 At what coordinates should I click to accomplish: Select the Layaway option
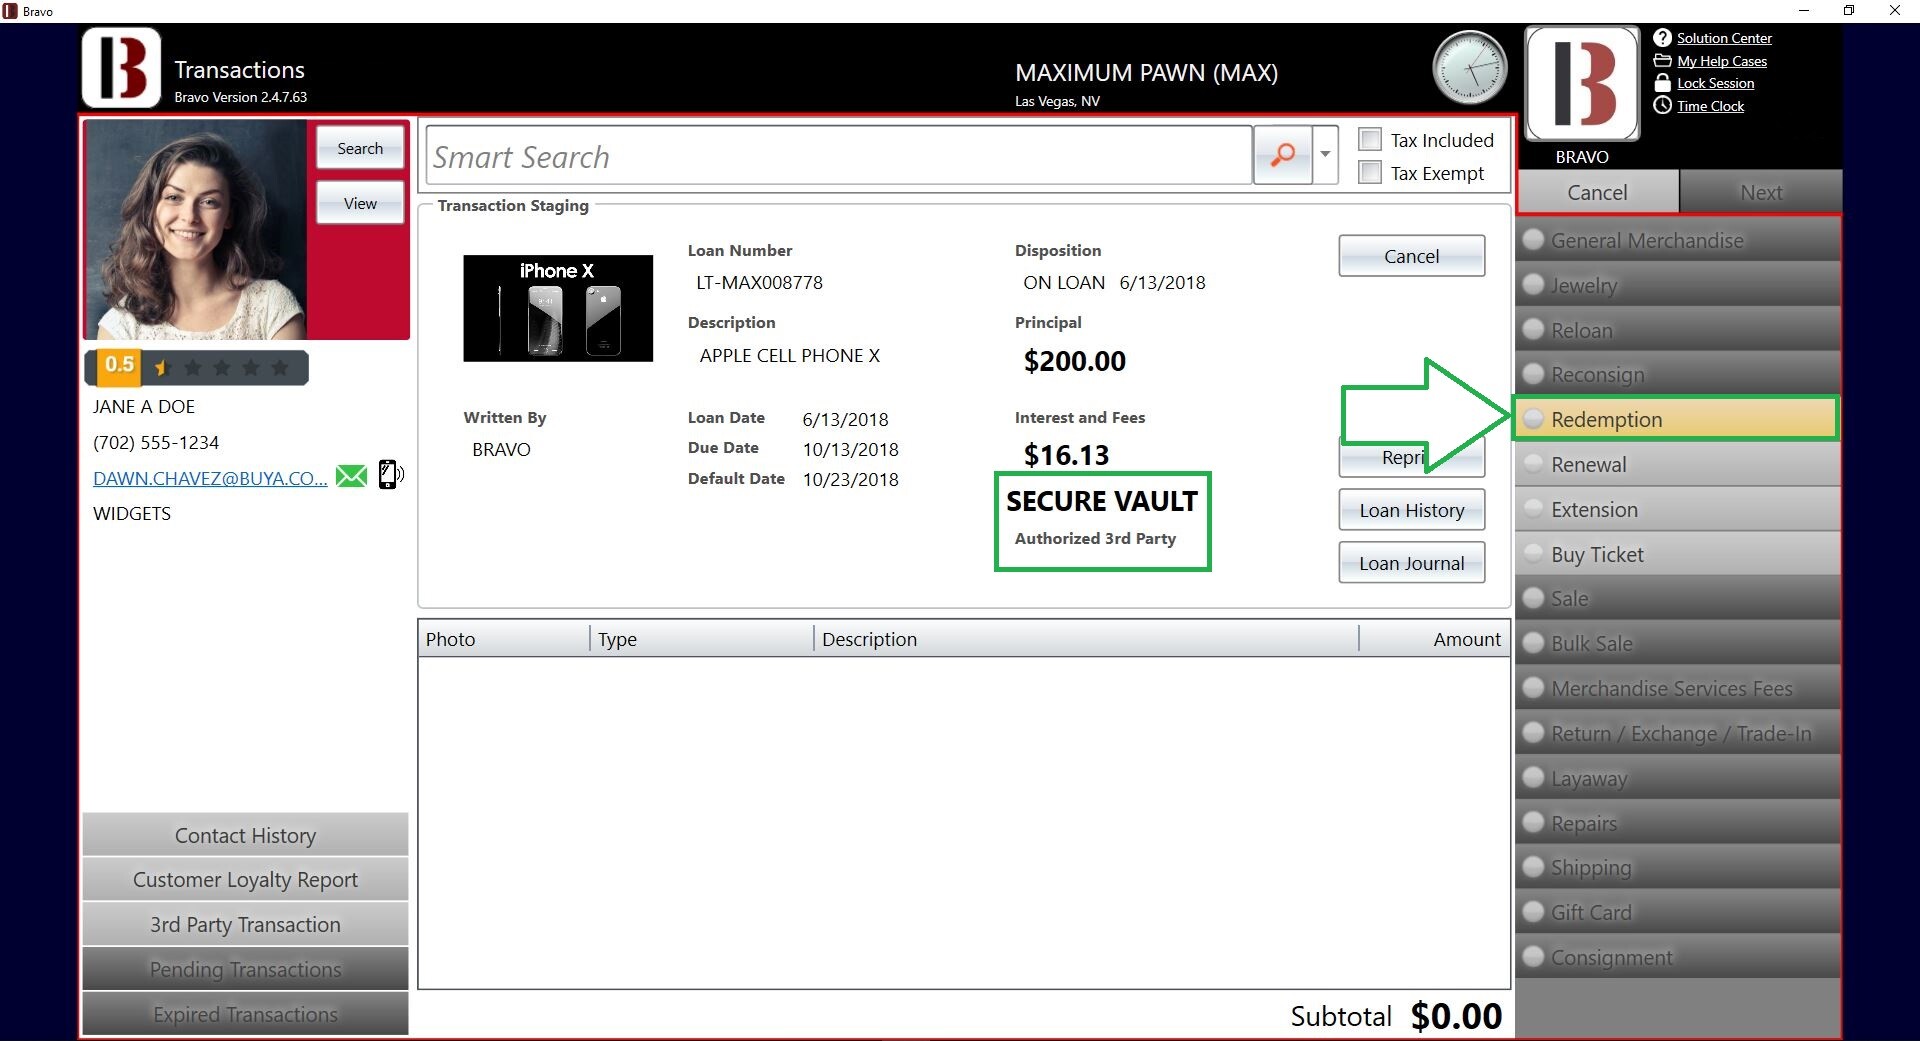click(1678, 778)
